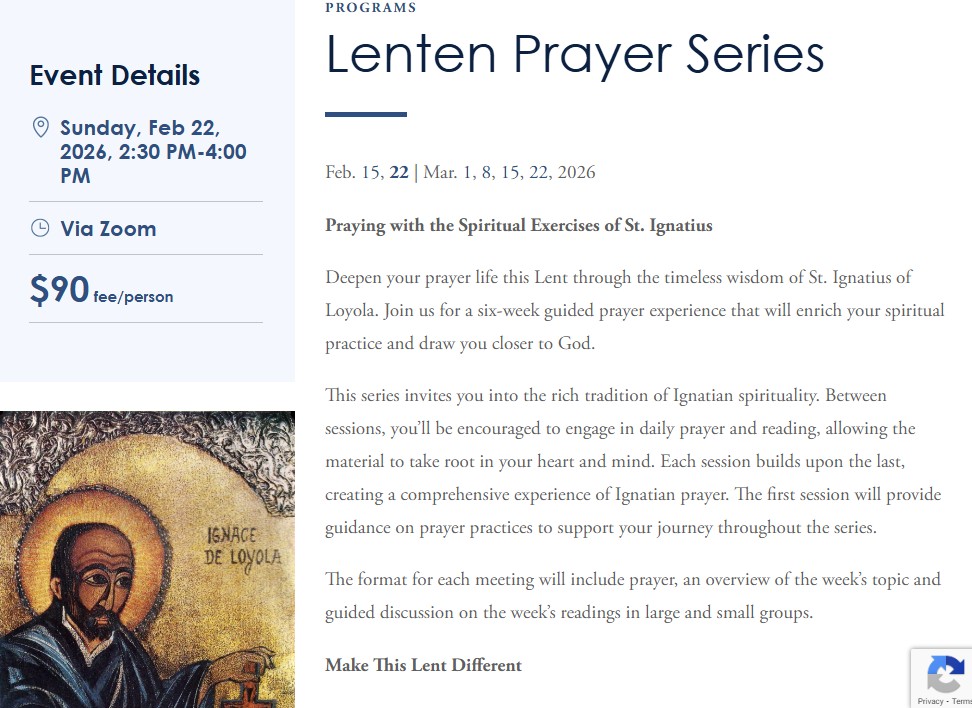Click the blue divider bar under the title
The height and width of the screenshot is (708, 972).
366,115
